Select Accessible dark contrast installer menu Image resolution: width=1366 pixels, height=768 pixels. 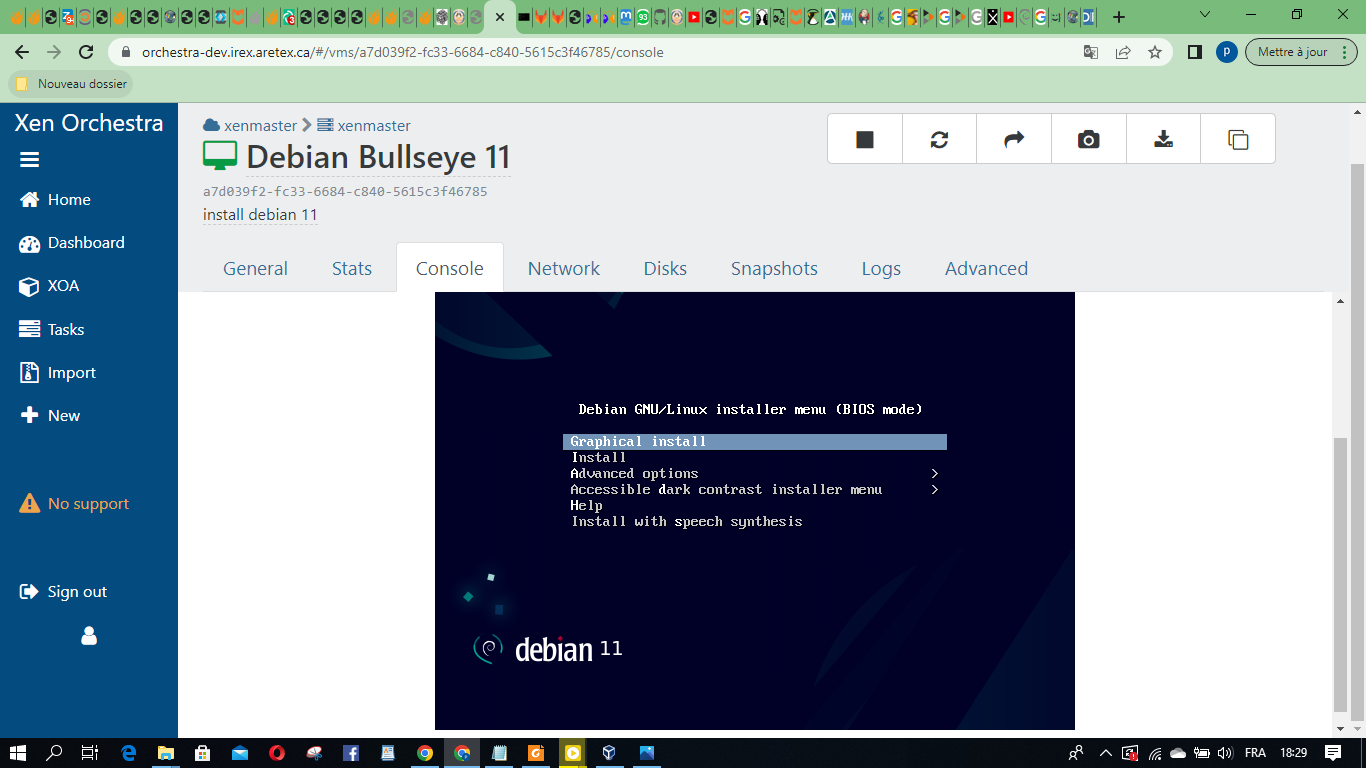pyautogui.click(x=726, y=489)
